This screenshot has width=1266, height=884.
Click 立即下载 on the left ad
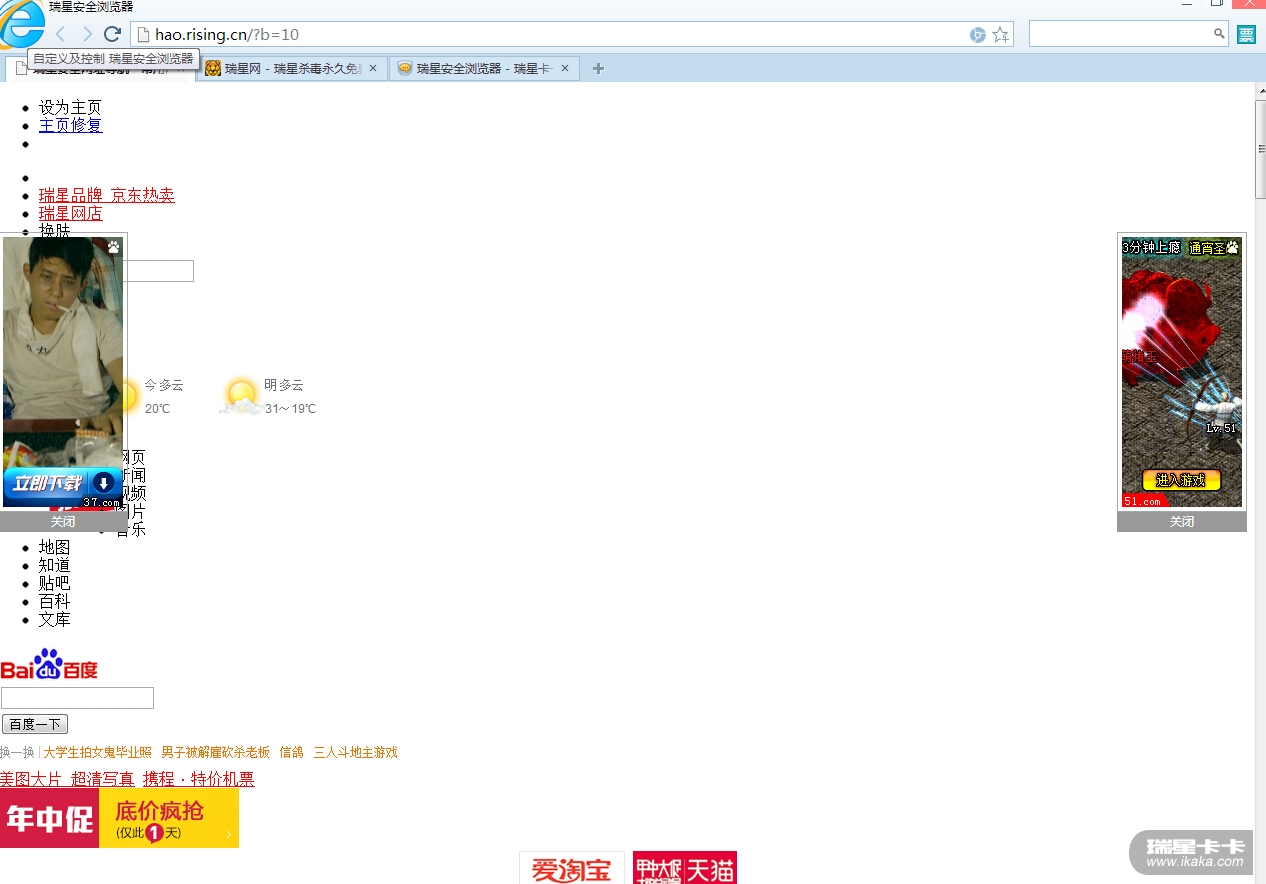62,484
